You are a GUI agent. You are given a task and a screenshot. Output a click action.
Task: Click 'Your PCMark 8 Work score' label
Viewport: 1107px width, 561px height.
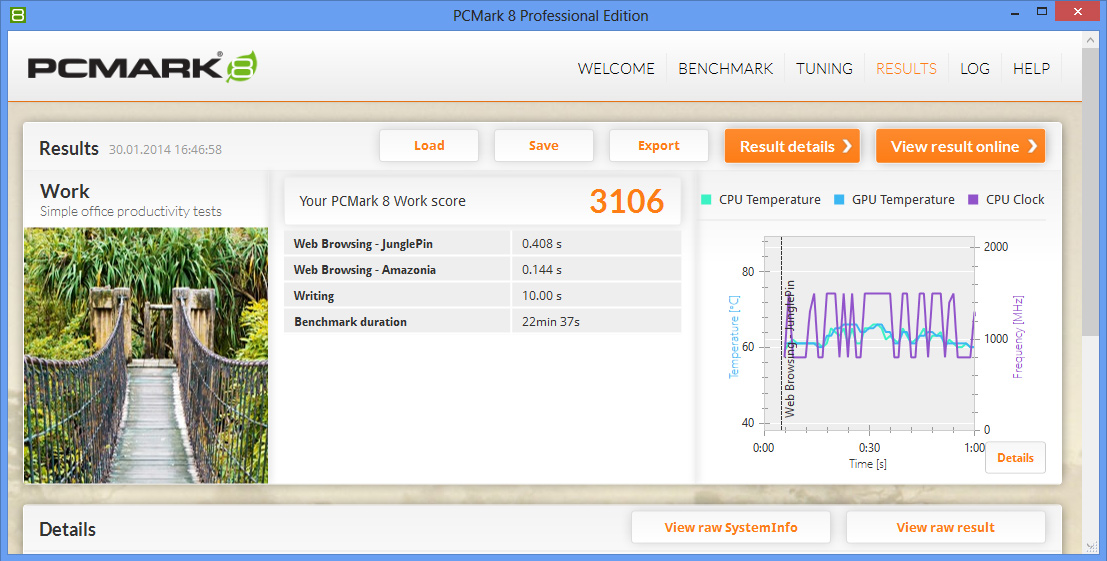382,201
